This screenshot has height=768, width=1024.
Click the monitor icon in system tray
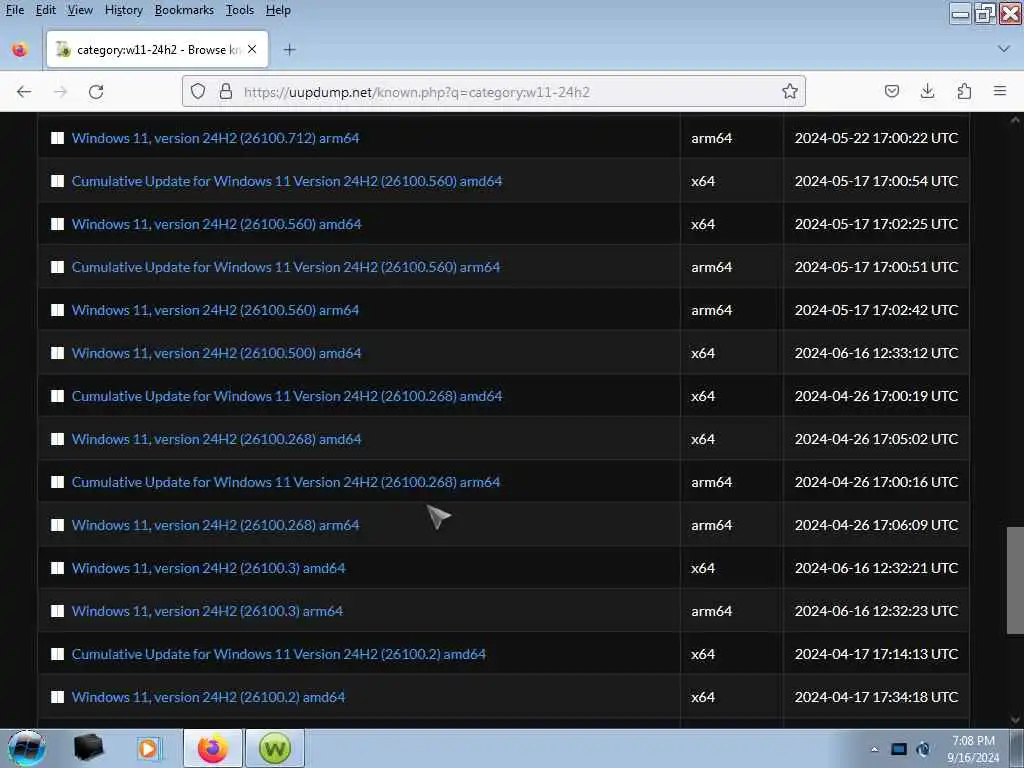[899, 749]
